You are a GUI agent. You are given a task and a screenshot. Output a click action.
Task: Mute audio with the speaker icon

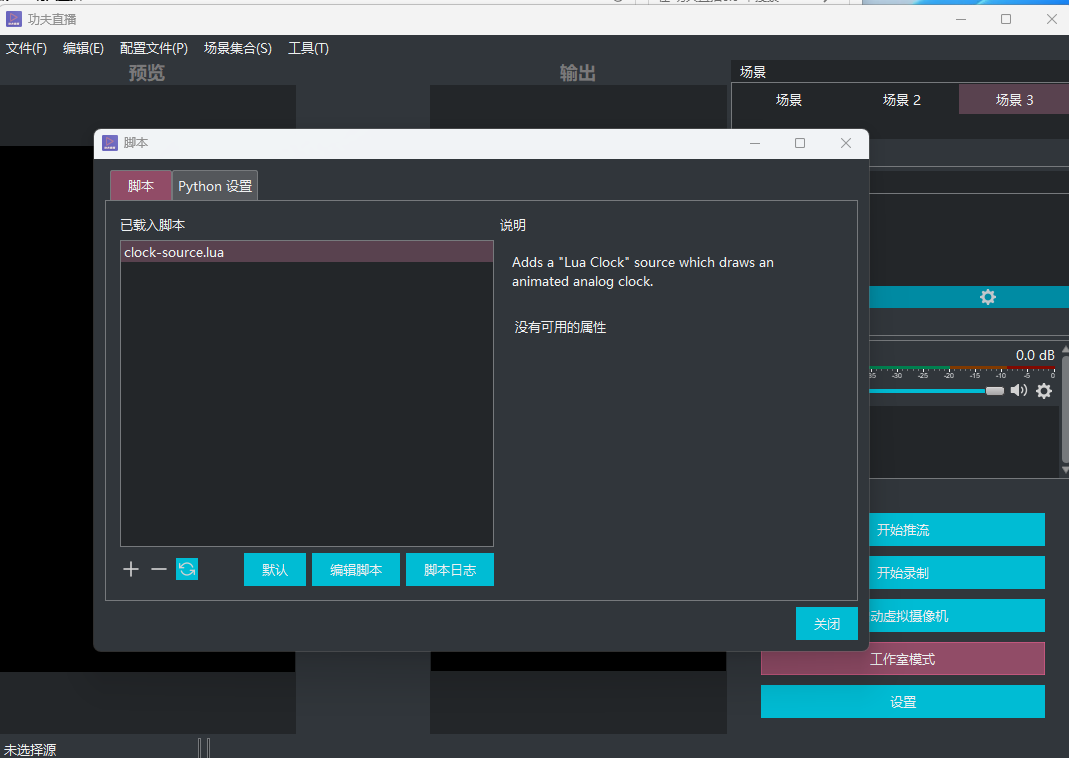coord(1019,391)
